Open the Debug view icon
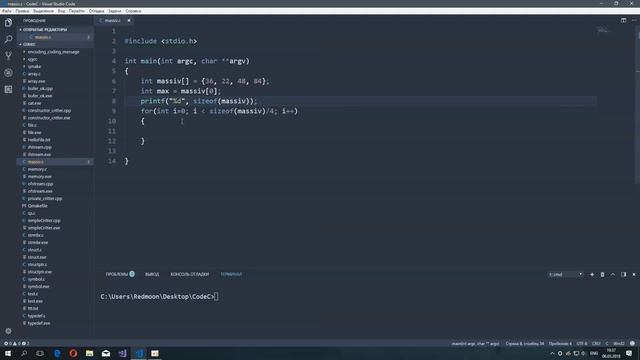 point(8,73)
